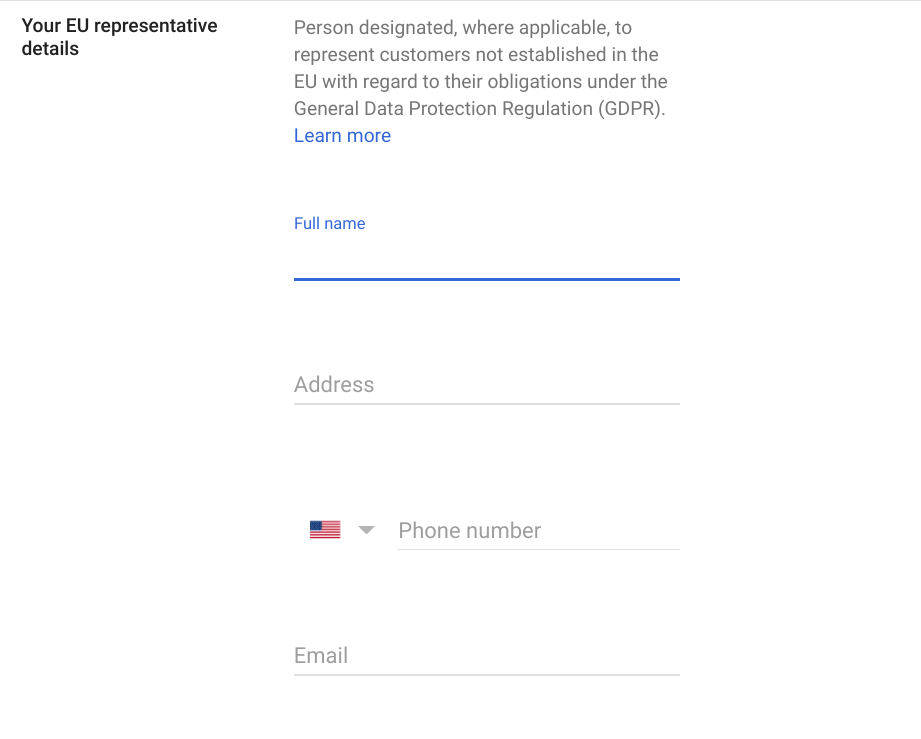Click the blue underline below Full name
Image resolution: width=921 pixels, height=739 pixels.
(x=486, y=279)
